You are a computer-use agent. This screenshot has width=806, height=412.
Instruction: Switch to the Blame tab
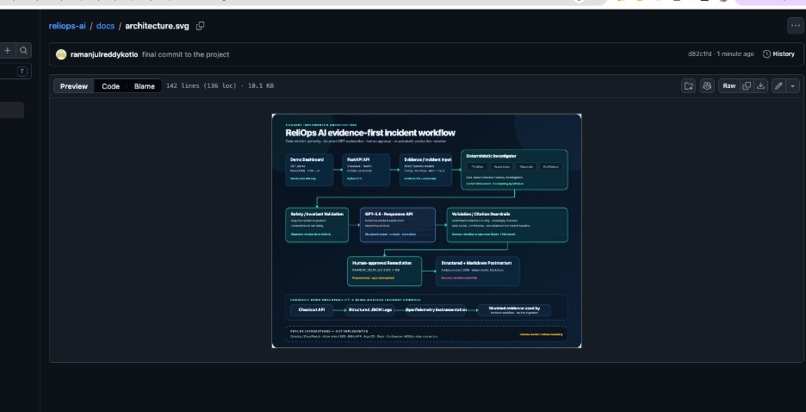(144, 86)
